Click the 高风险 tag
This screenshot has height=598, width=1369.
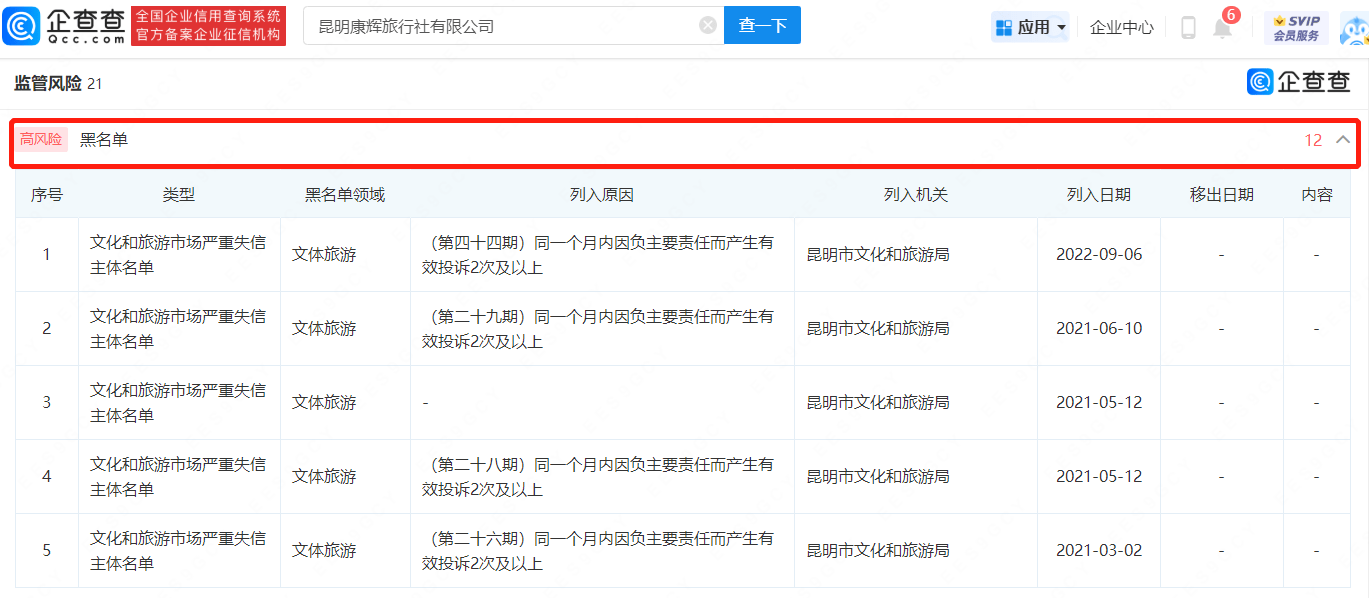click(41, 140)
